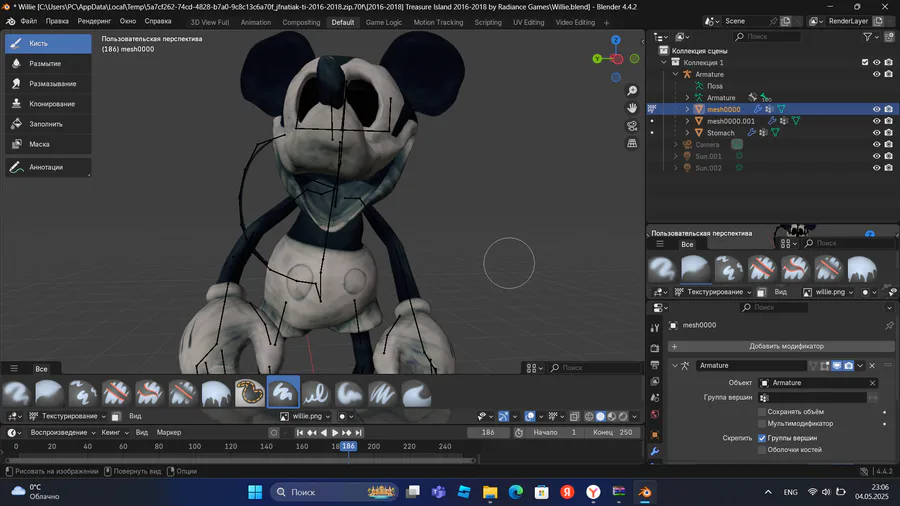This screenshot has width=900, height=506.
Task: Switch to the Scripting workspace tab
Action: [x=488, y=22]
